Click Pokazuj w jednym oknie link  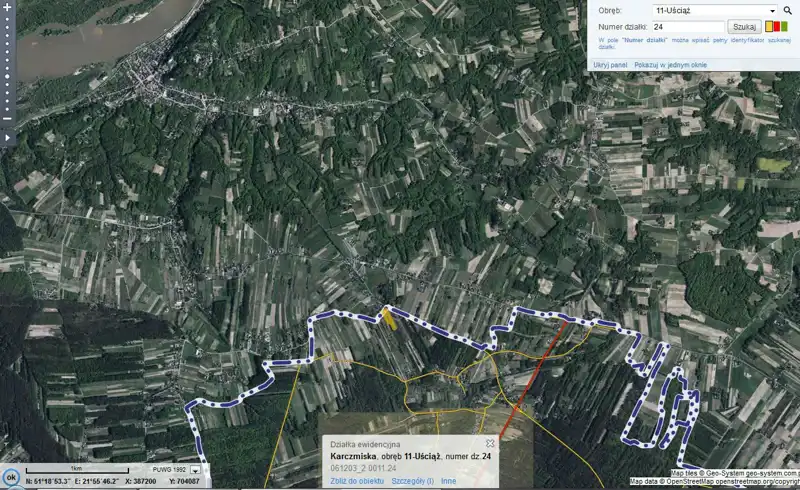tap(670, 65)
